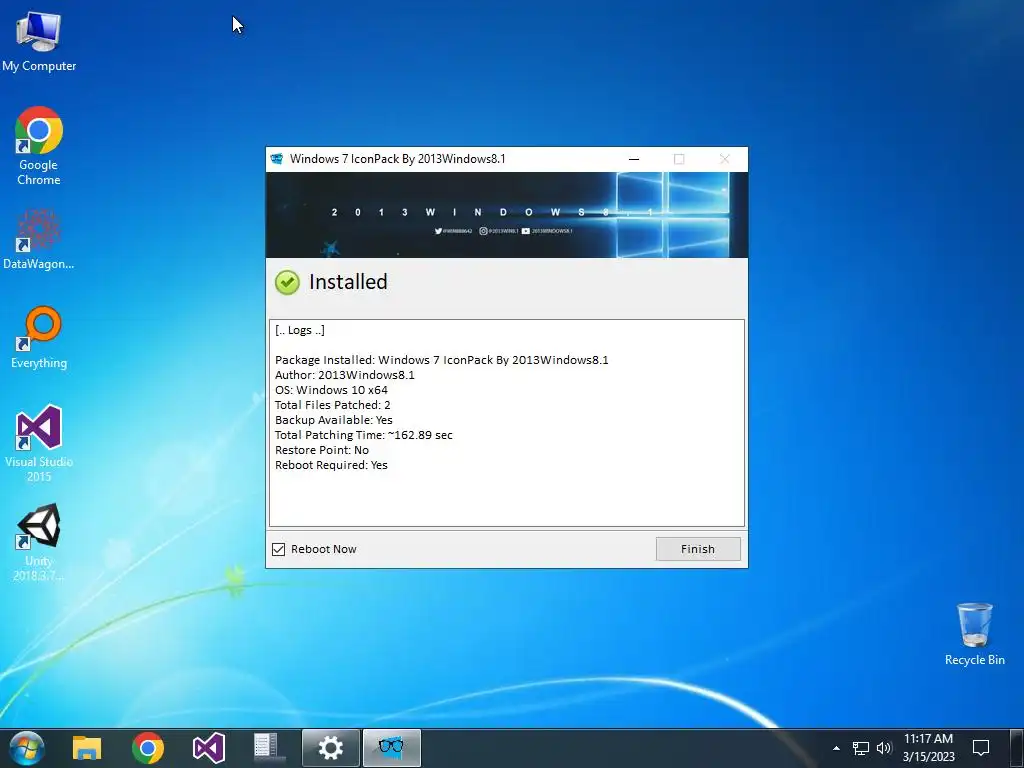The height and width of the screenshot is (768, 1024).
Task: Minimize the IconPack installer window
Action: [x=633, y=159]
